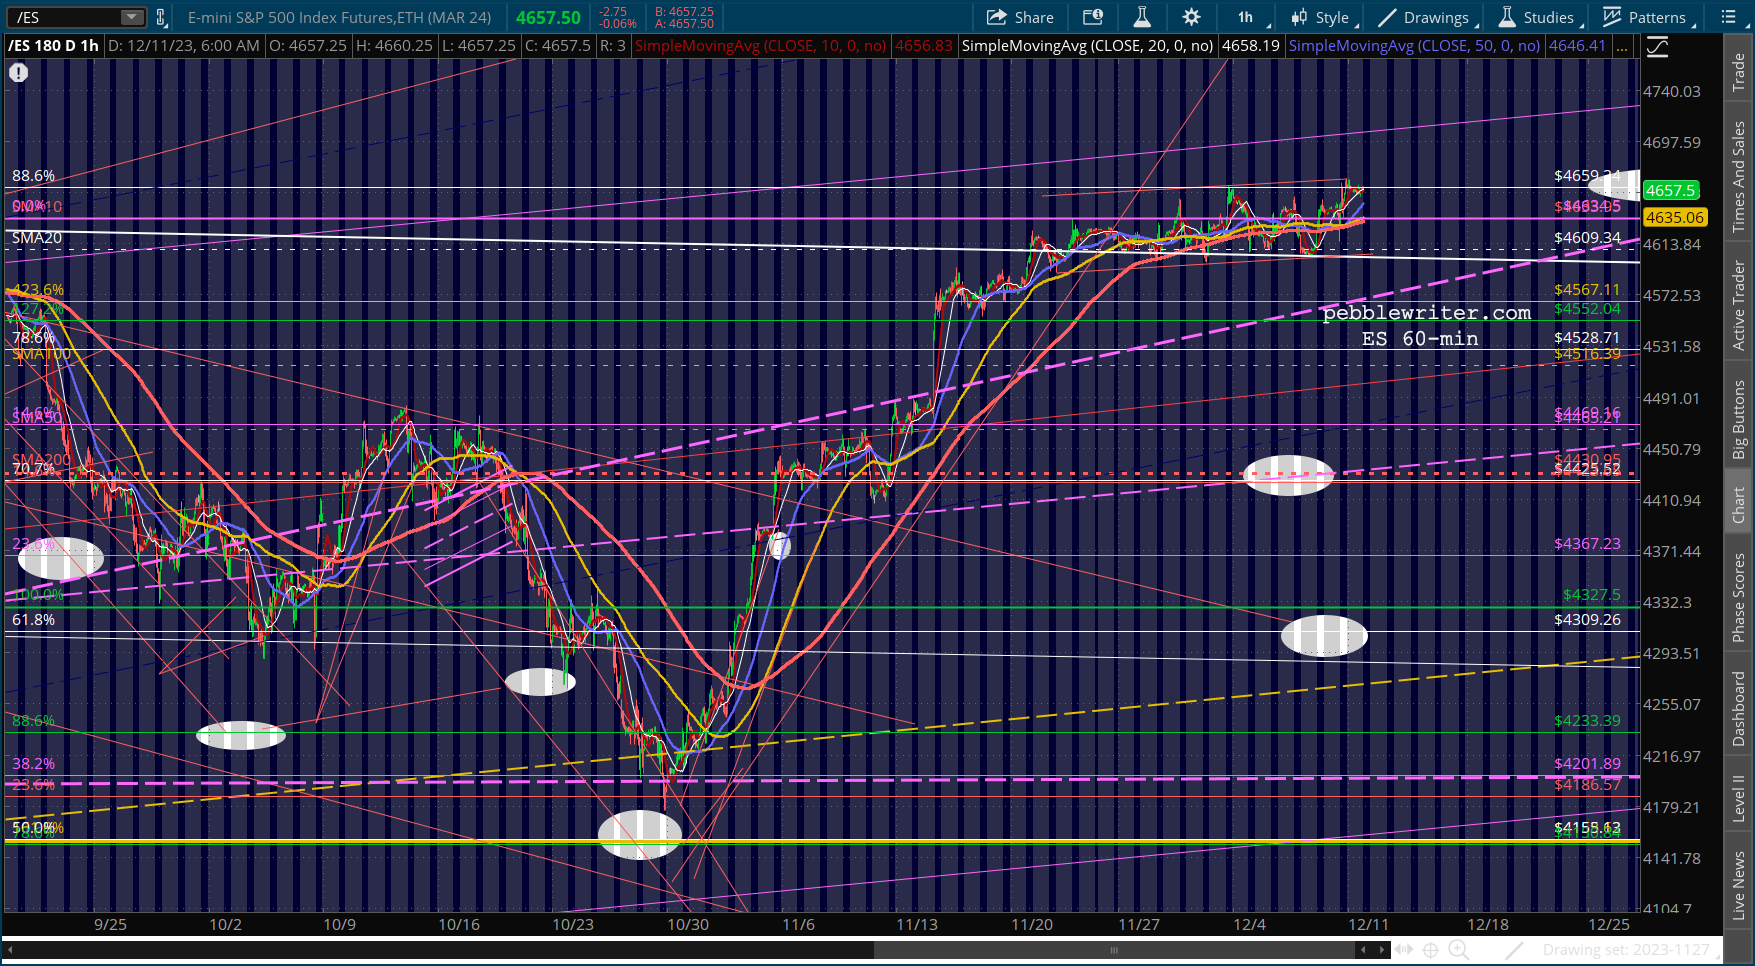Image resolution: width=1755 pixels, height=966 pixels.
Task: Click the last price 4657.50 in header
Action: click(x=548, y=18)
